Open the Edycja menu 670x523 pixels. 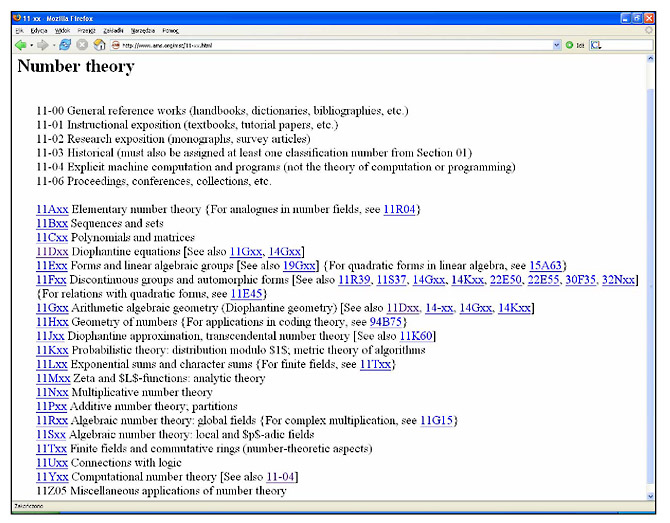click(39, 31)
